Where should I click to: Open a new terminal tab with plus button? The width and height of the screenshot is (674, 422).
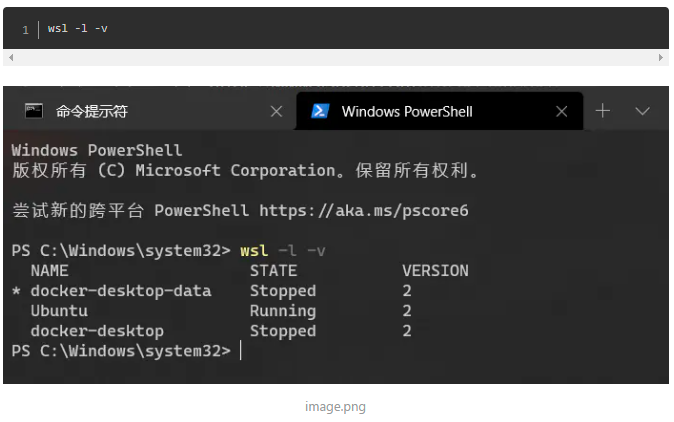603,111
